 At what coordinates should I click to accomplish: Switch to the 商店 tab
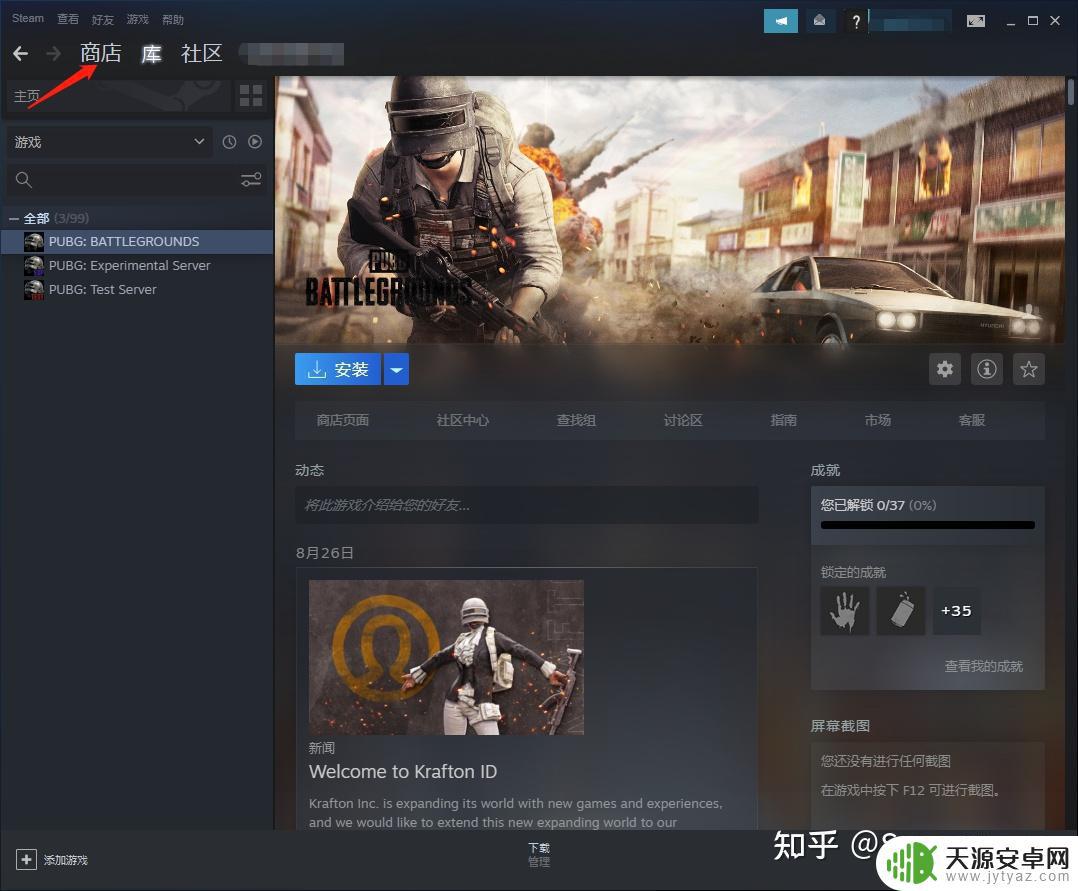tap(101, 53)
